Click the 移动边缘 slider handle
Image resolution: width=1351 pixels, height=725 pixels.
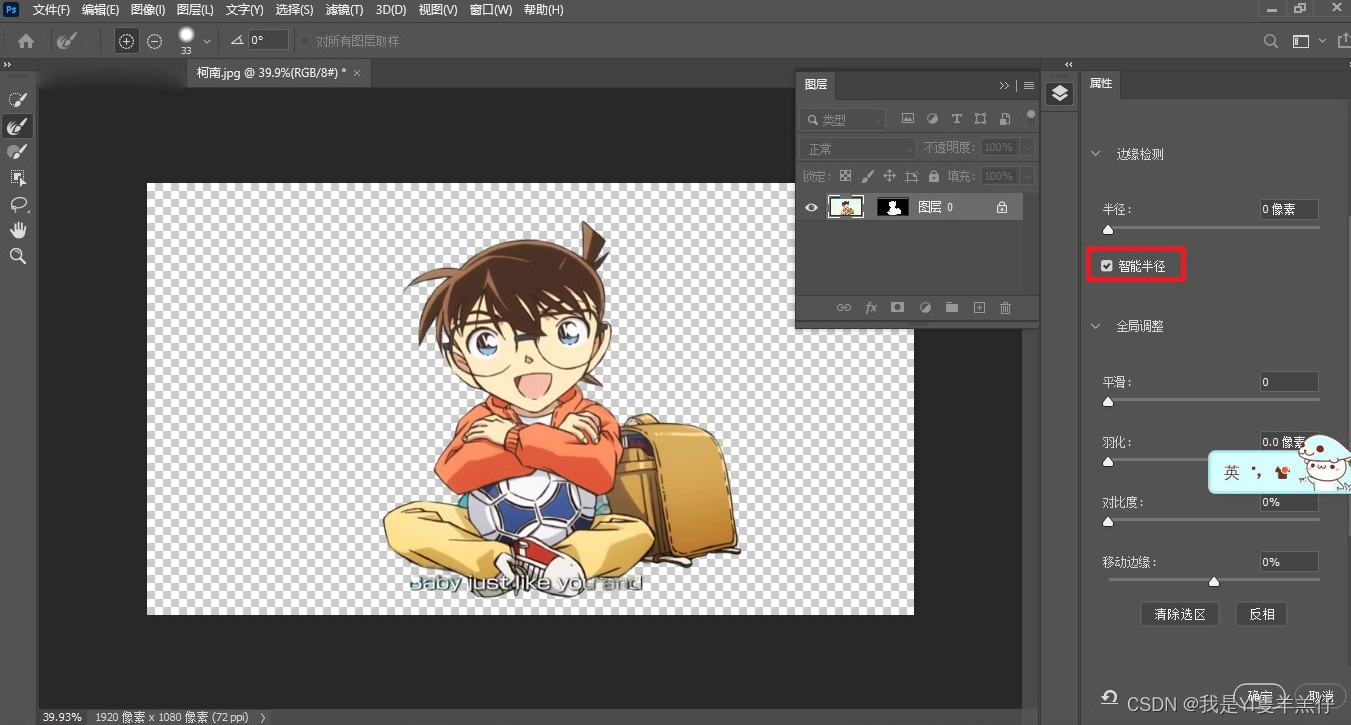[1214, 581]
